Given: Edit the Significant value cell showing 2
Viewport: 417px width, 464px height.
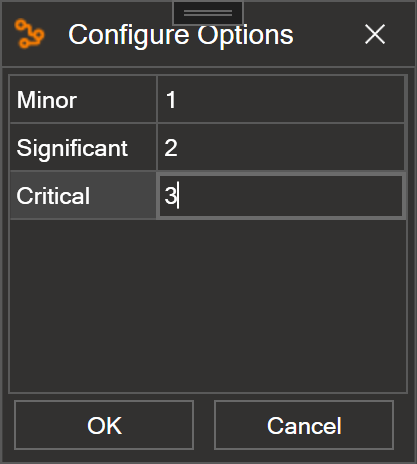Looking at the screenshot, I should pyautogui.click(x=281, y=147).
